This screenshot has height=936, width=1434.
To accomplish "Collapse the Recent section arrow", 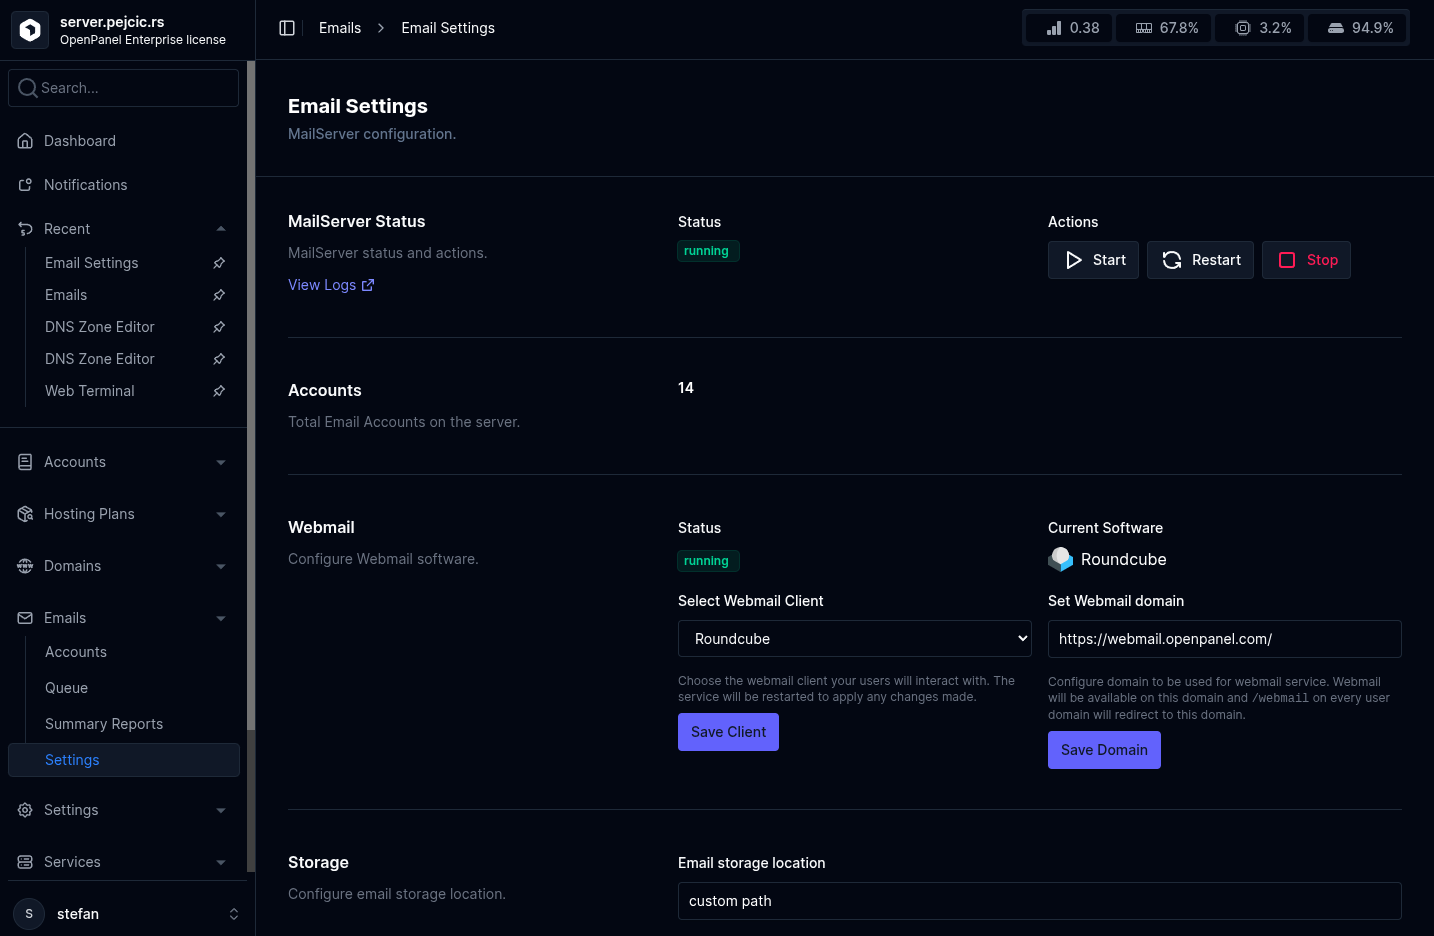I will (221, 229).
